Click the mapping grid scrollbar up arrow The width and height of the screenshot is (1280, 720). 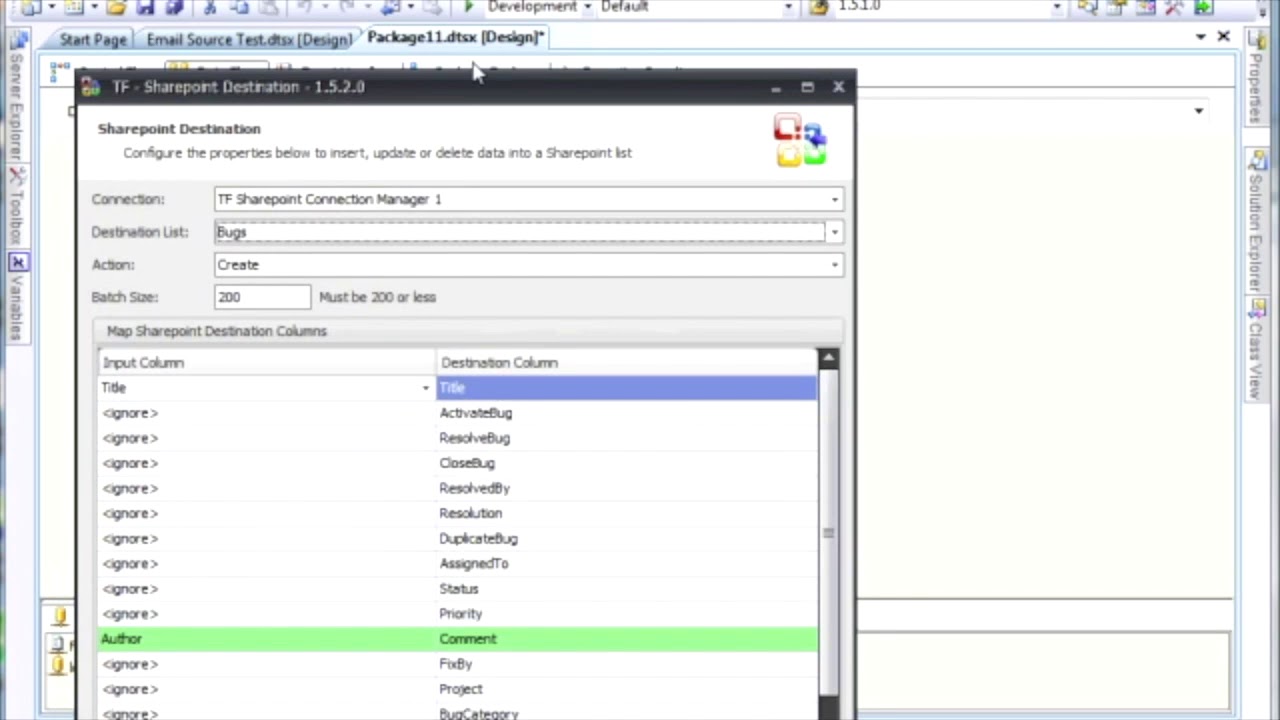pos(828,359)
